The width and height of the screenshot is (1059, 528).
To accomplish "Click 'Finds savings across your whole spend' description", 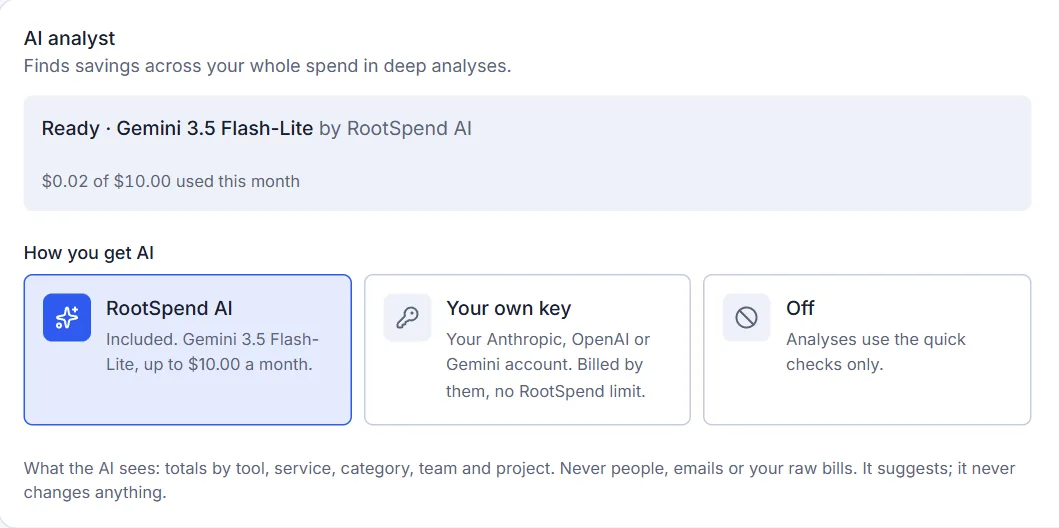I will [x=267, y=67].
